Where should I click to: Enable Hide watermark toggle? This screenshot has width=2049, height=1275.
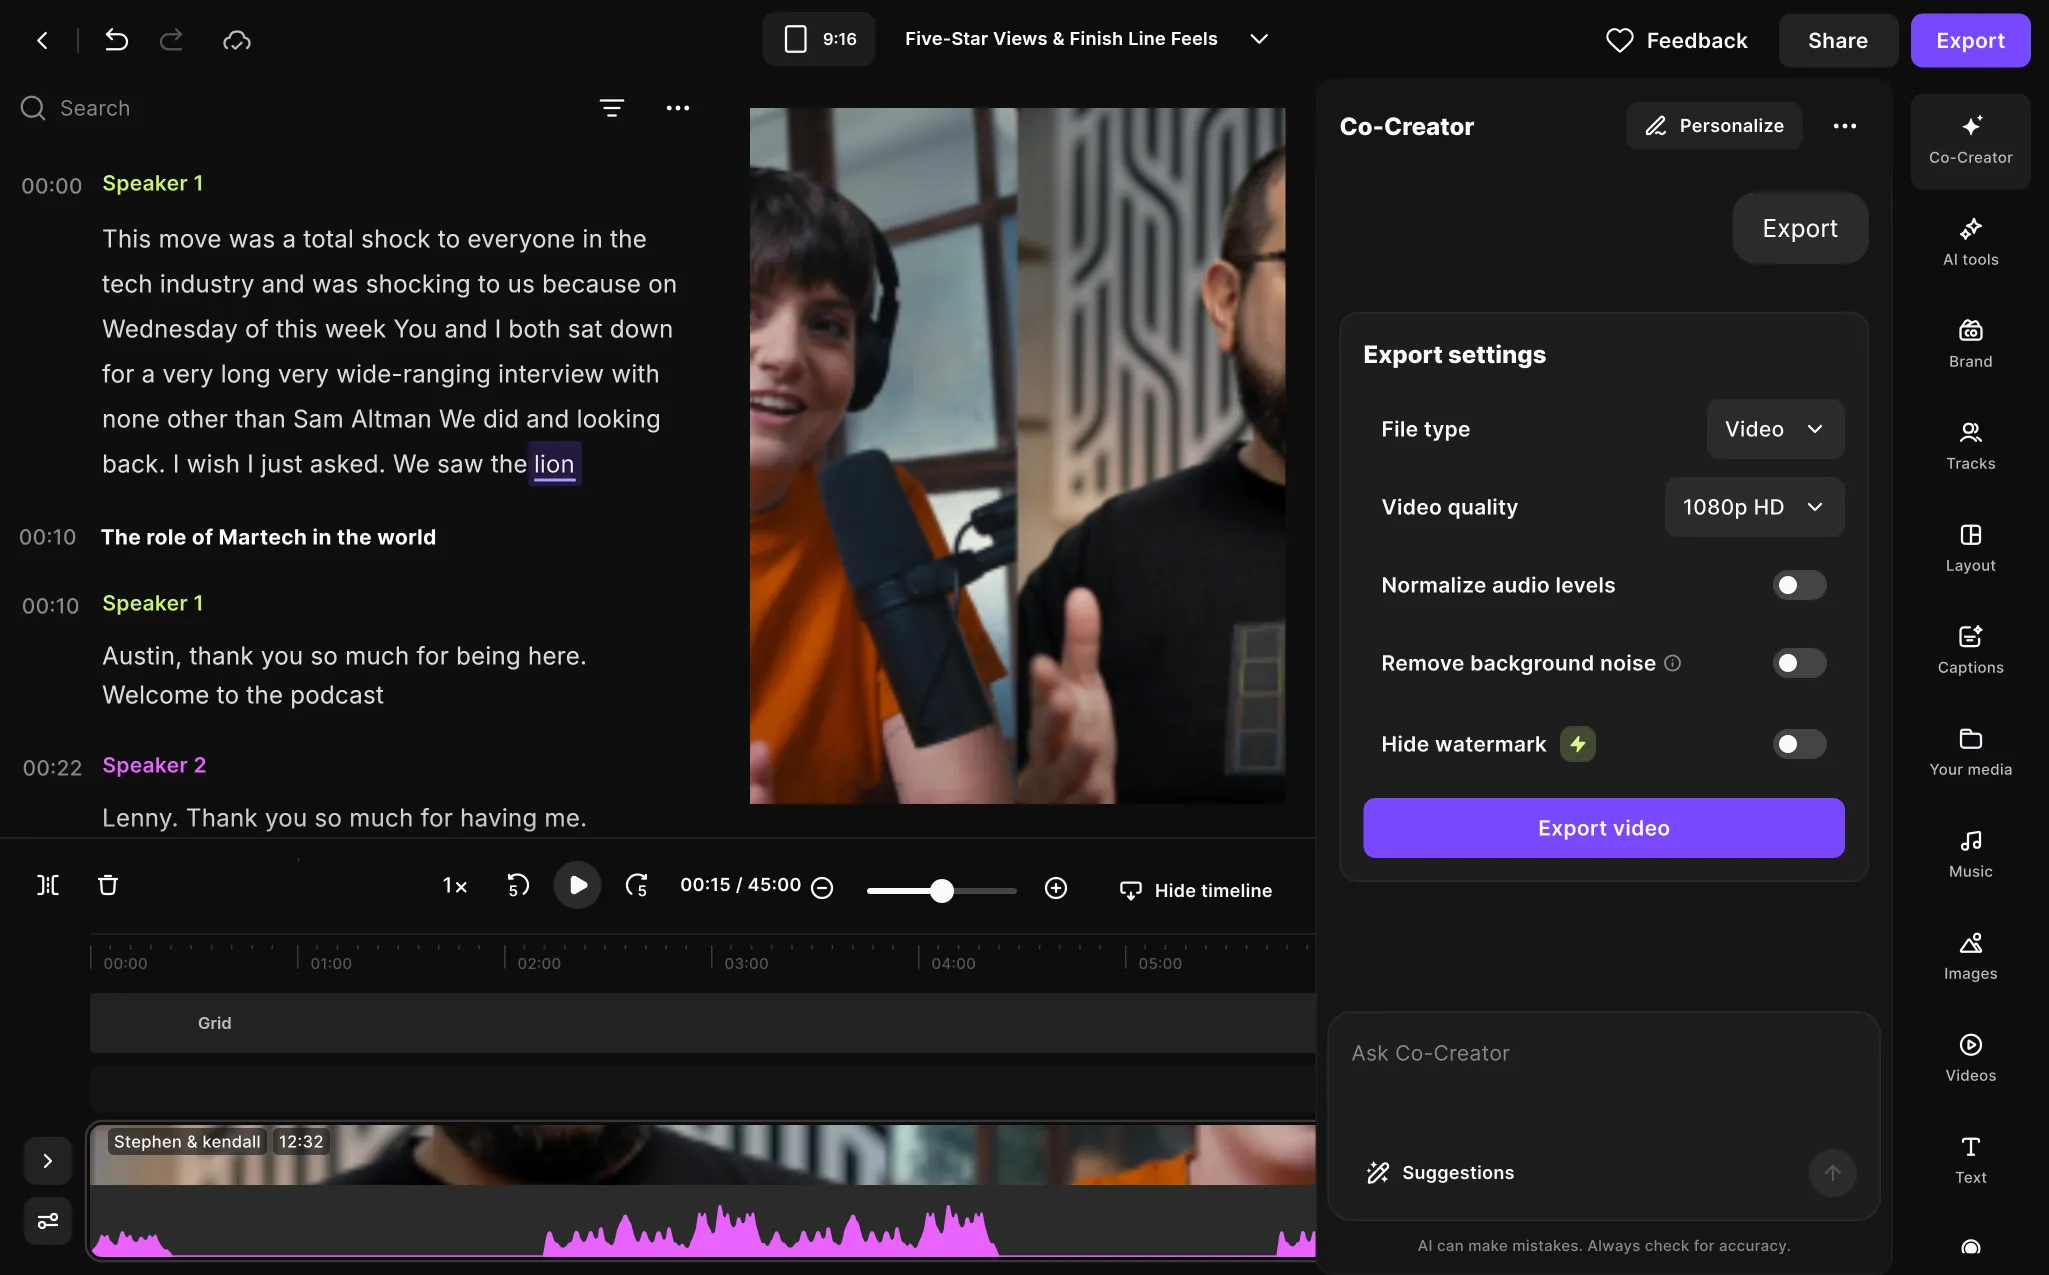point(1799,744)
